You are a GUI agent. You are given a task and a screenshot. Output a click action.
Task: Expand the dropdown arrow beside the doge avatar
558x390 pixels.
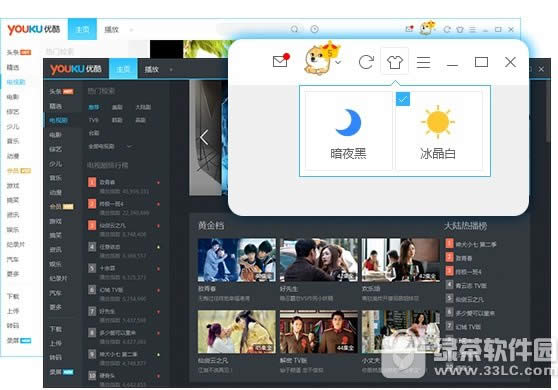[338, 63]
